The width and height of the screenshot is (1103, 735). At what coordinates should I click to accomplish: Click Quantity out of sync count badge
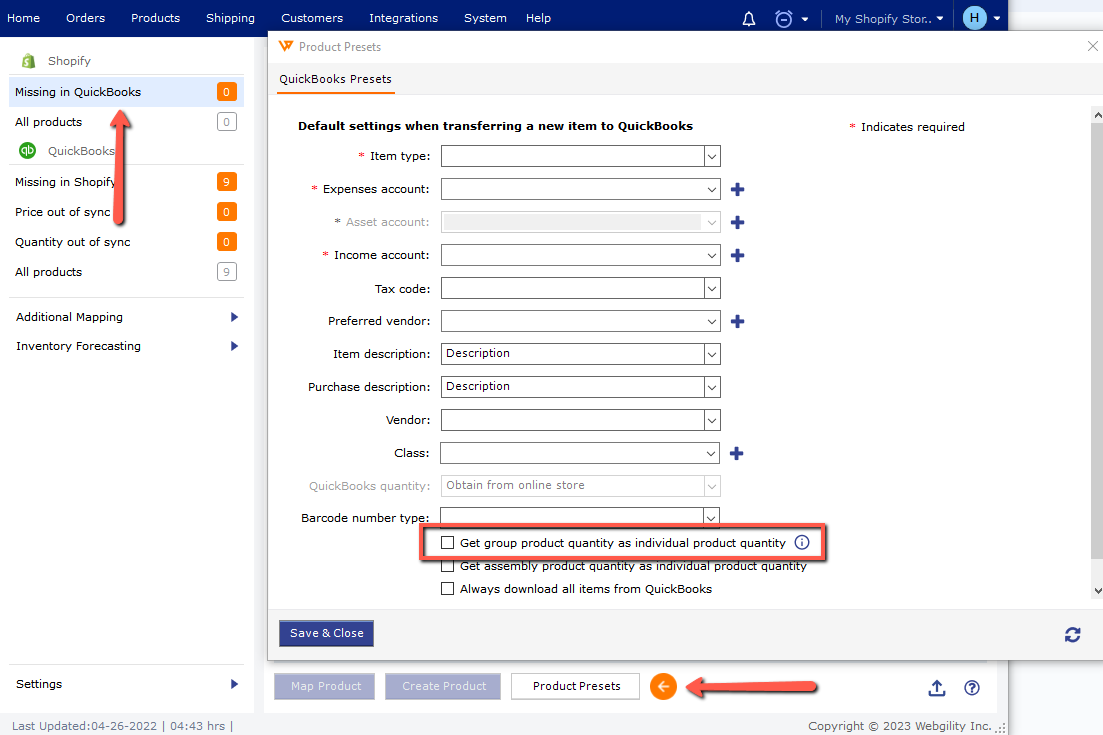[x=227, y=242]
